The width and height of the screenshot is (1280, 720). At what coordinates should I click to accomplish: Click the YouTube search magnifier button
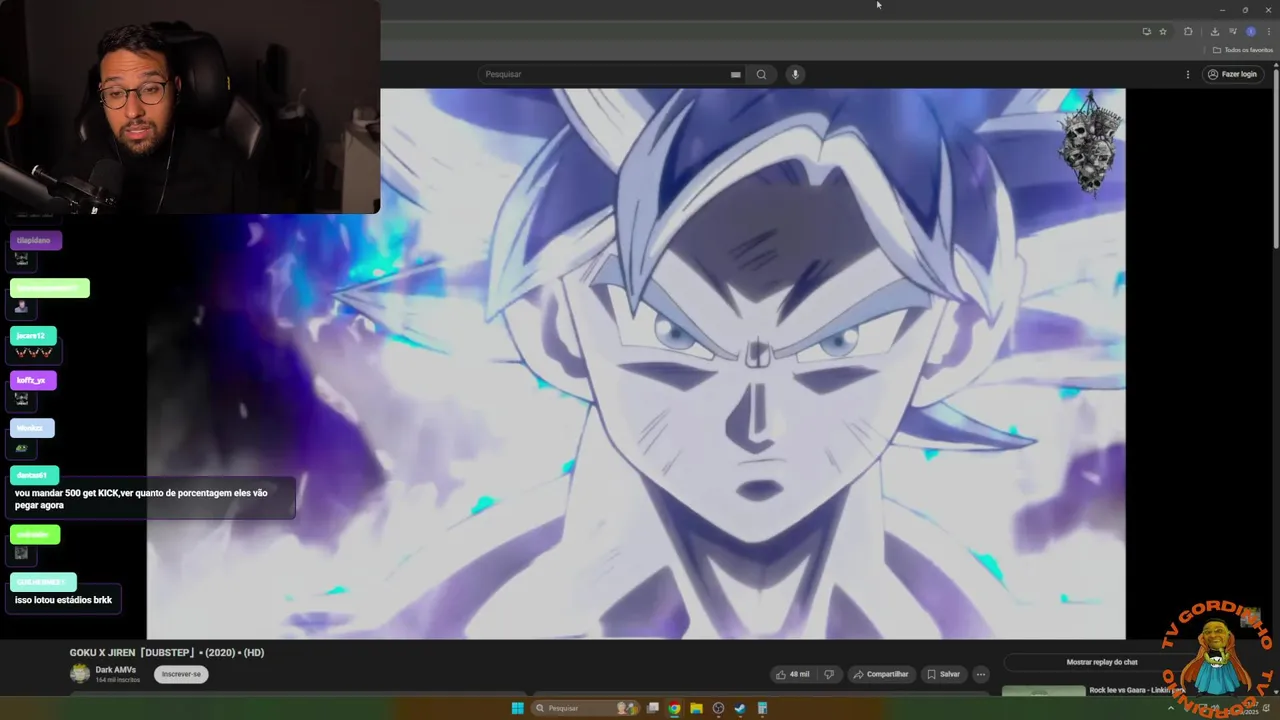761,74
